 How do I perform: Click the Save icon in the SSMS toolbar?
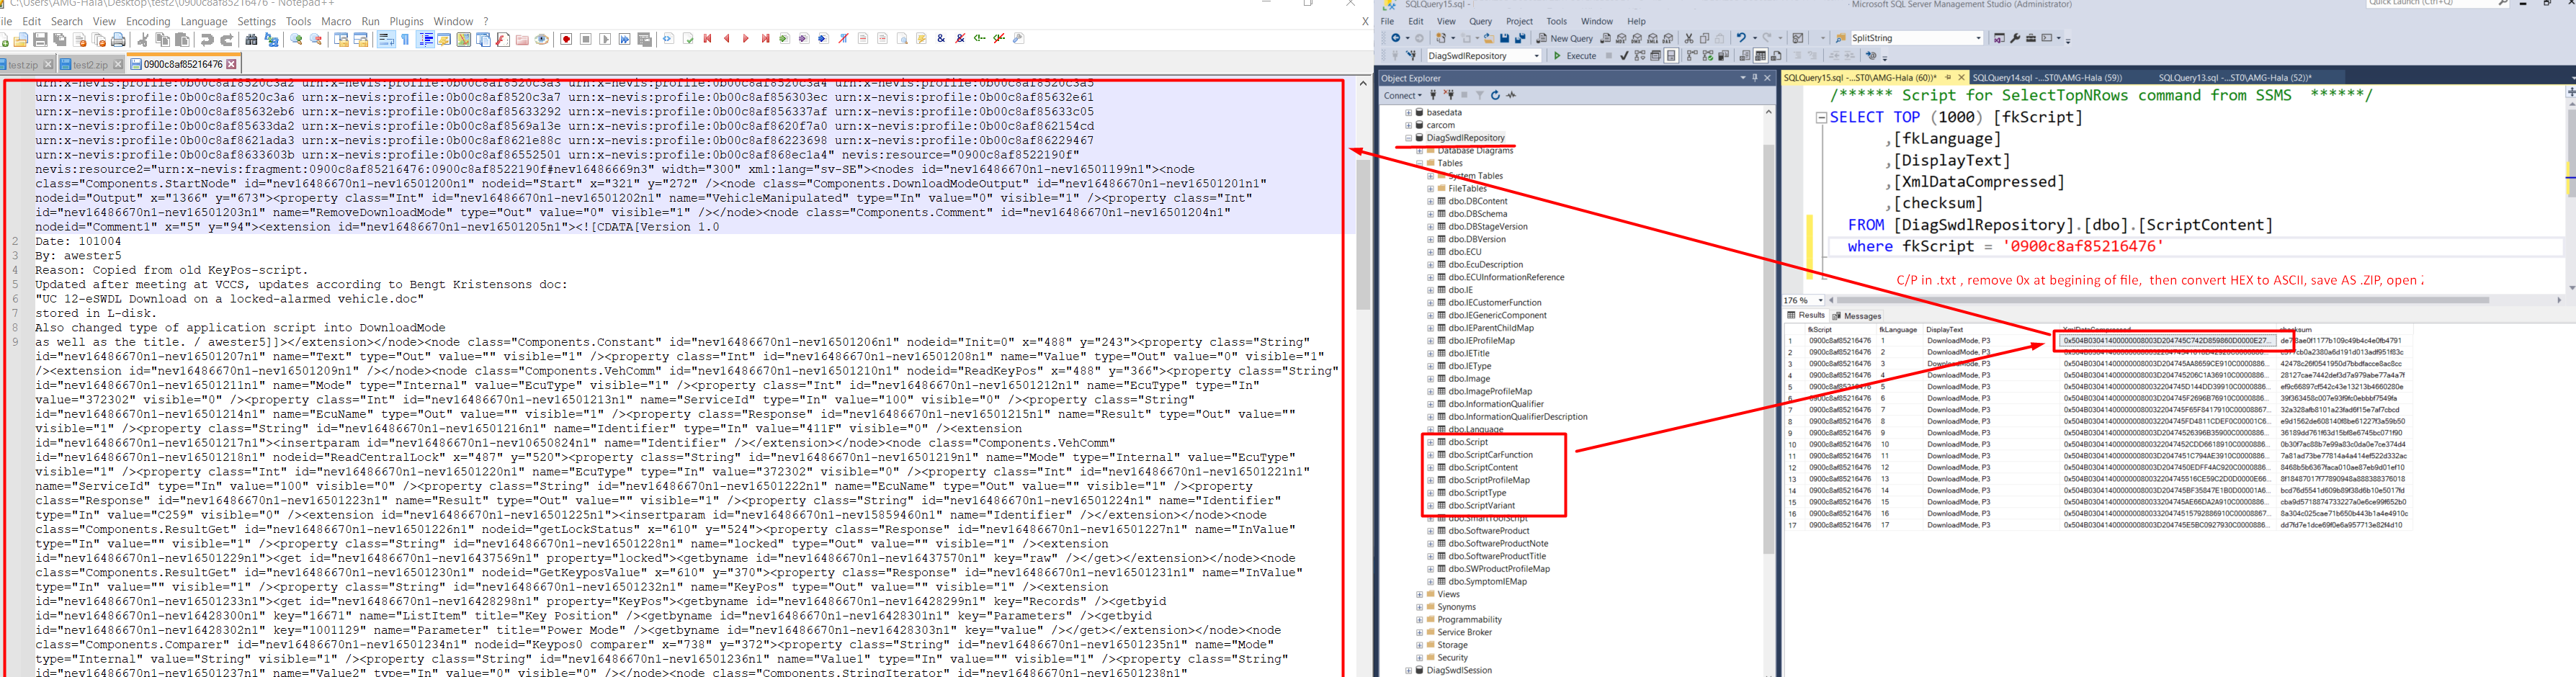pos(1504,38)
